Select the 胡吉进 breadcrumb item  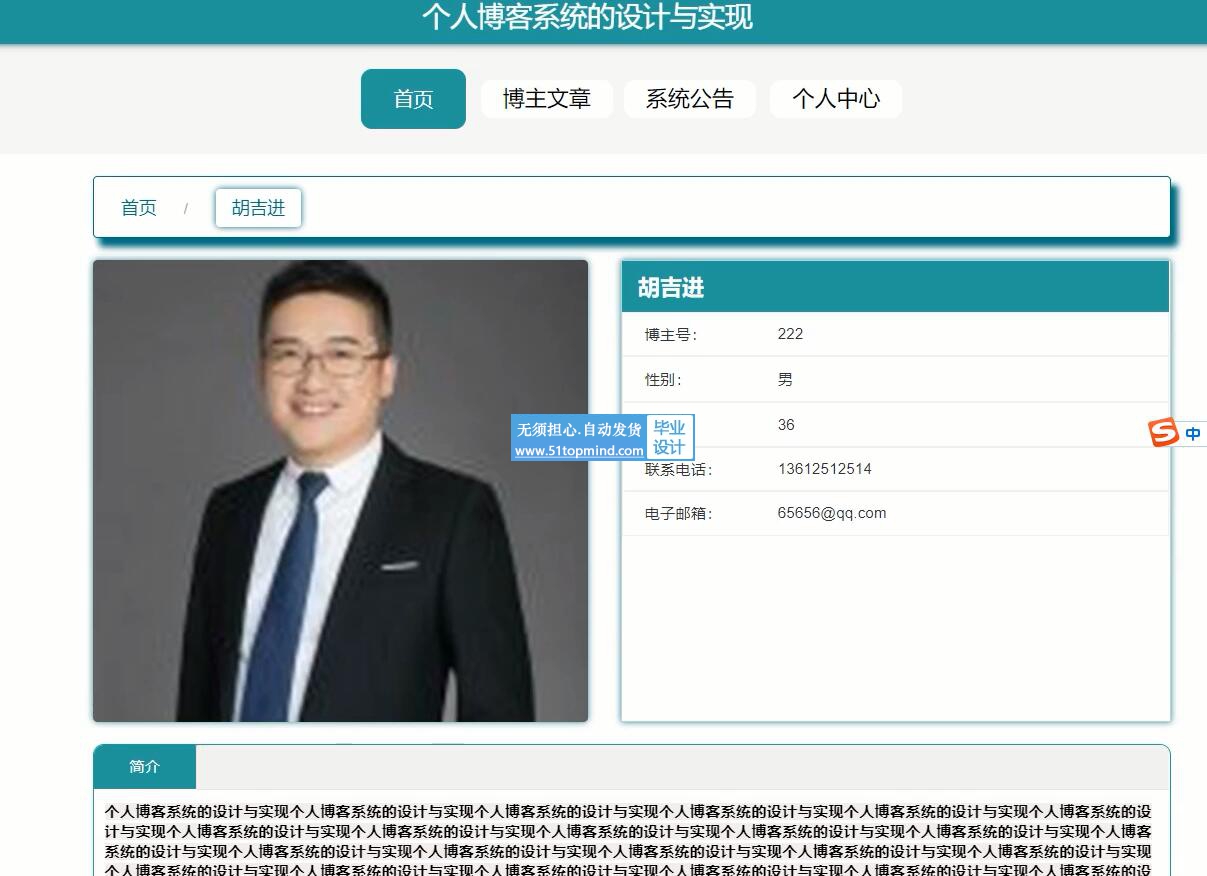pyautogui.click(x=258, y=208)
